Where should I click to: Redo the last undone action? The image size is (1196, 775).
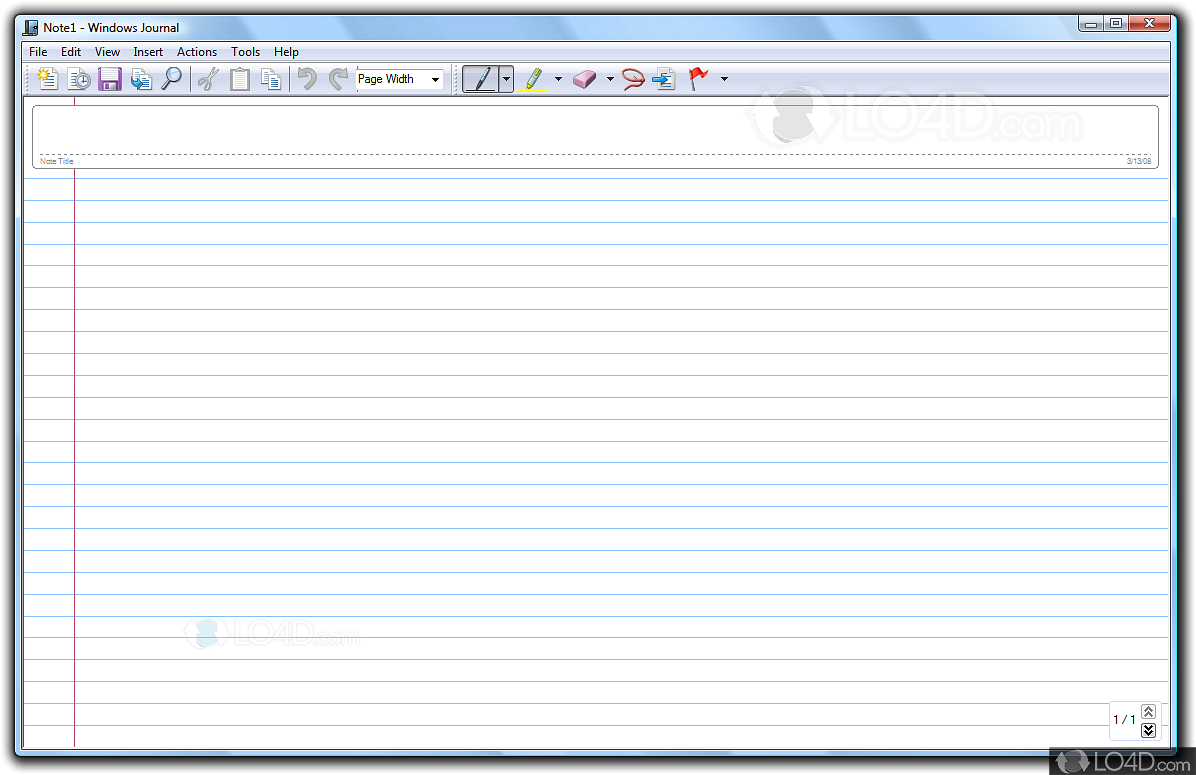338,79
